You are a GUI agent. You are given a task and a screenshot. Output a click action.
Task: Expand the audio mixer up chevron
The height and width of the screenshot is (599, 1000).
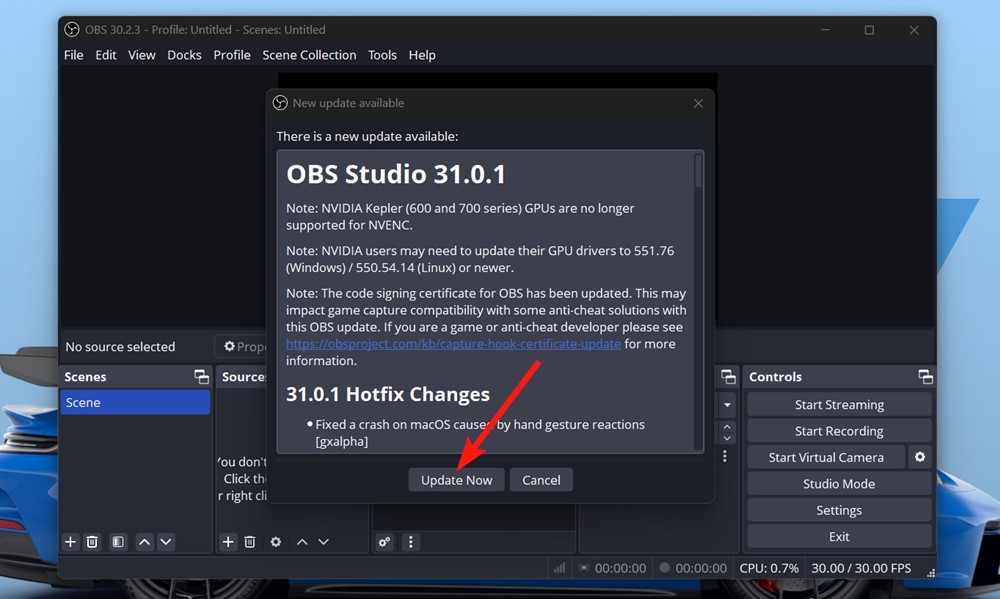tap(727, 426)
